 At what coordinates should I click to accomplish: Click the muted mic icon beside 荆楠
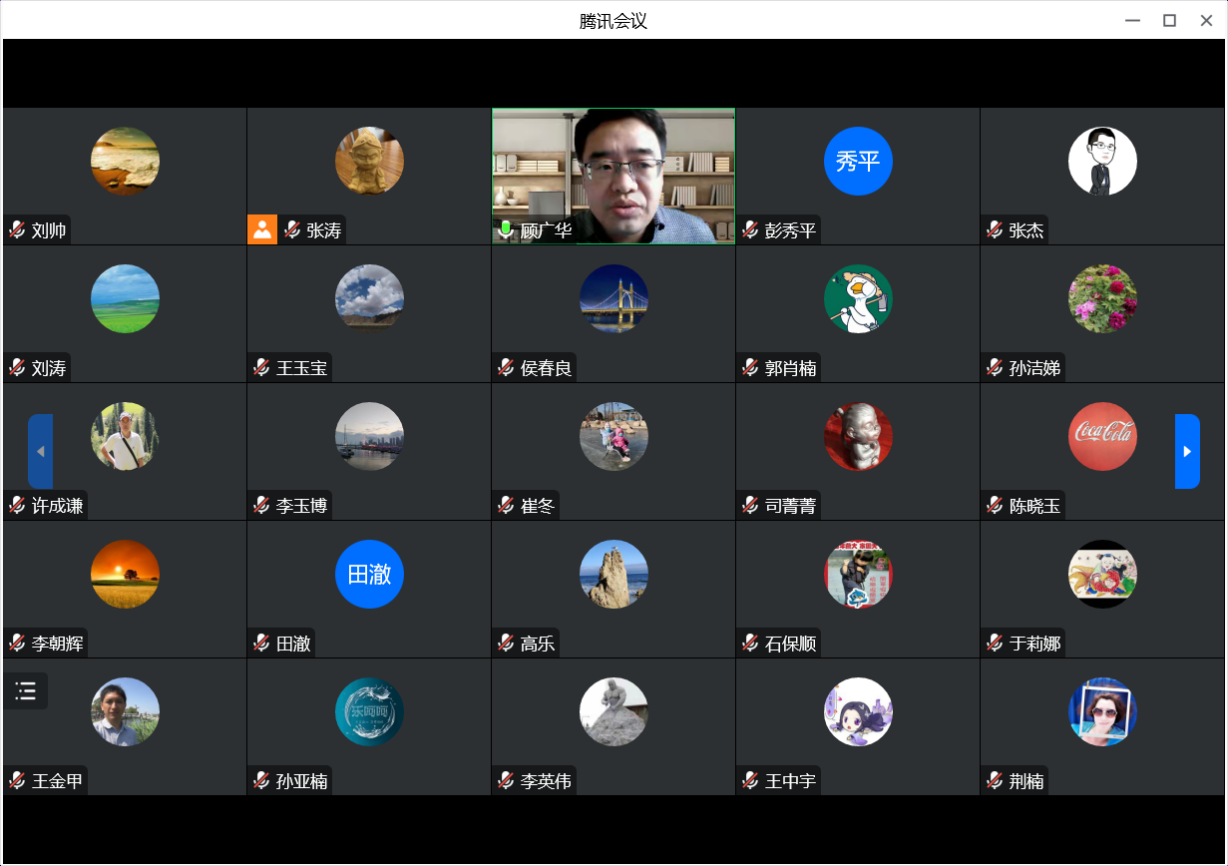[x=994, y=781]
